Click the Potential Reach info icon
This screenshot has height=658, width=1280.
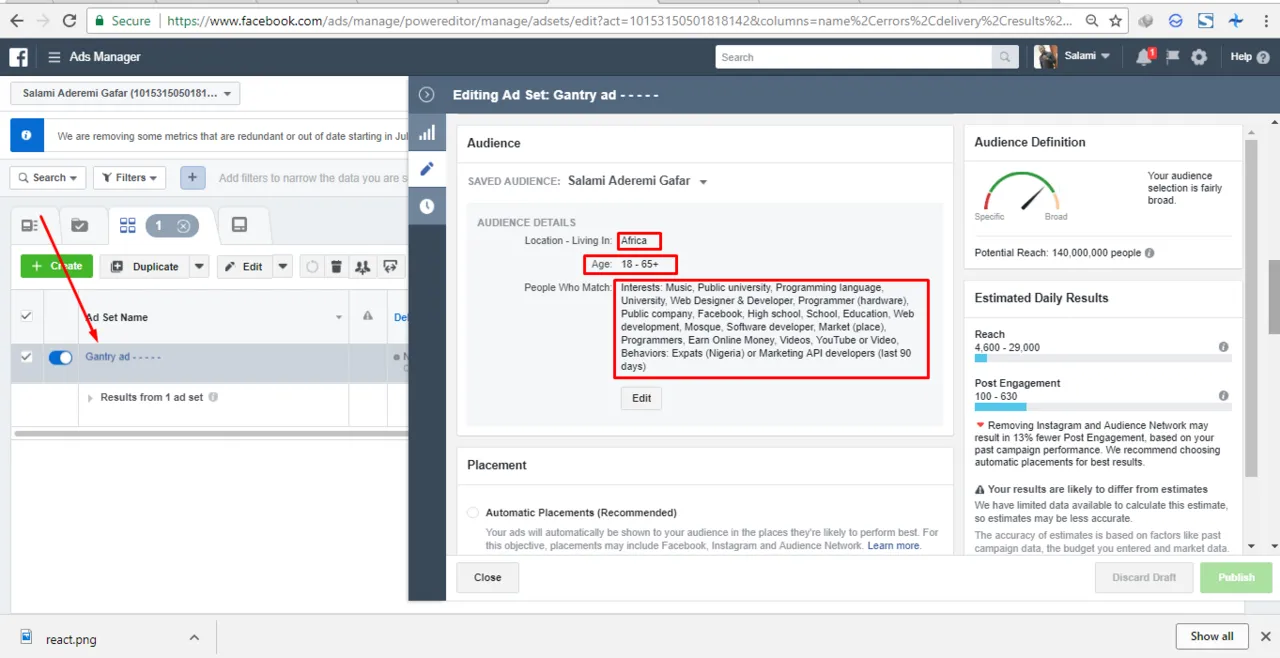(x=1149, y=253)
